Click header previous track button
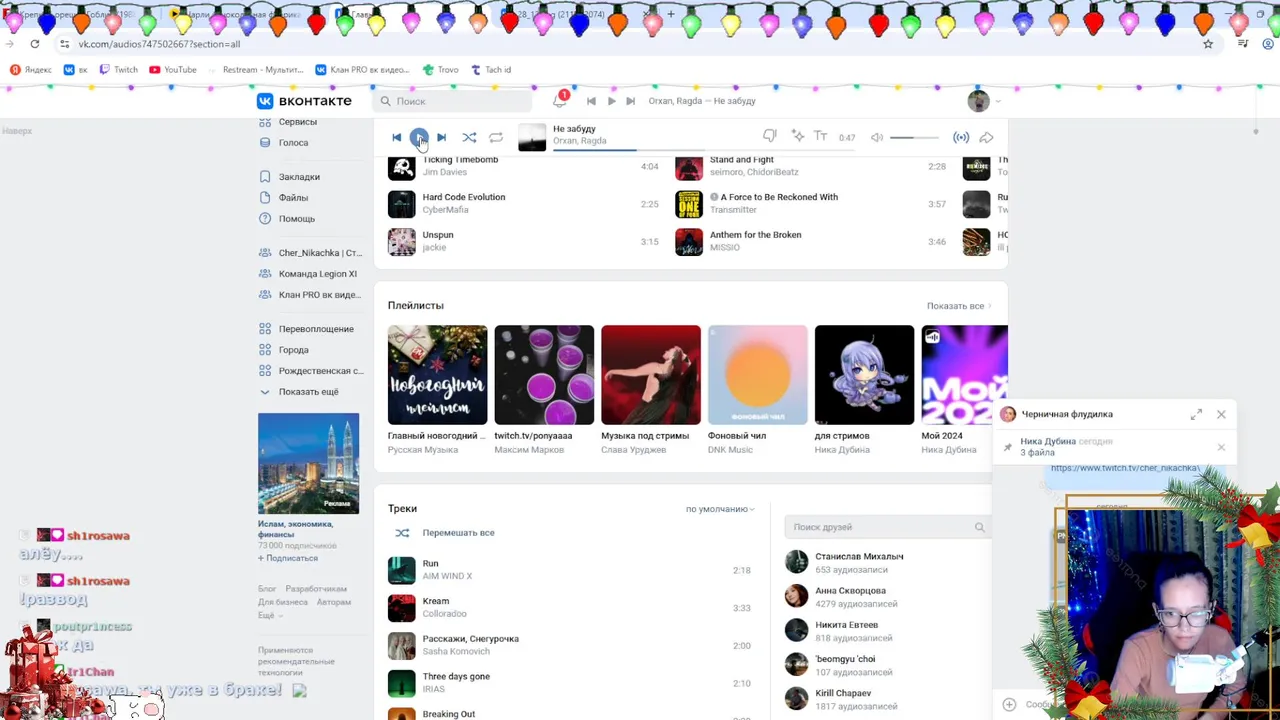 pyautogui.click(x=591, y=101)
